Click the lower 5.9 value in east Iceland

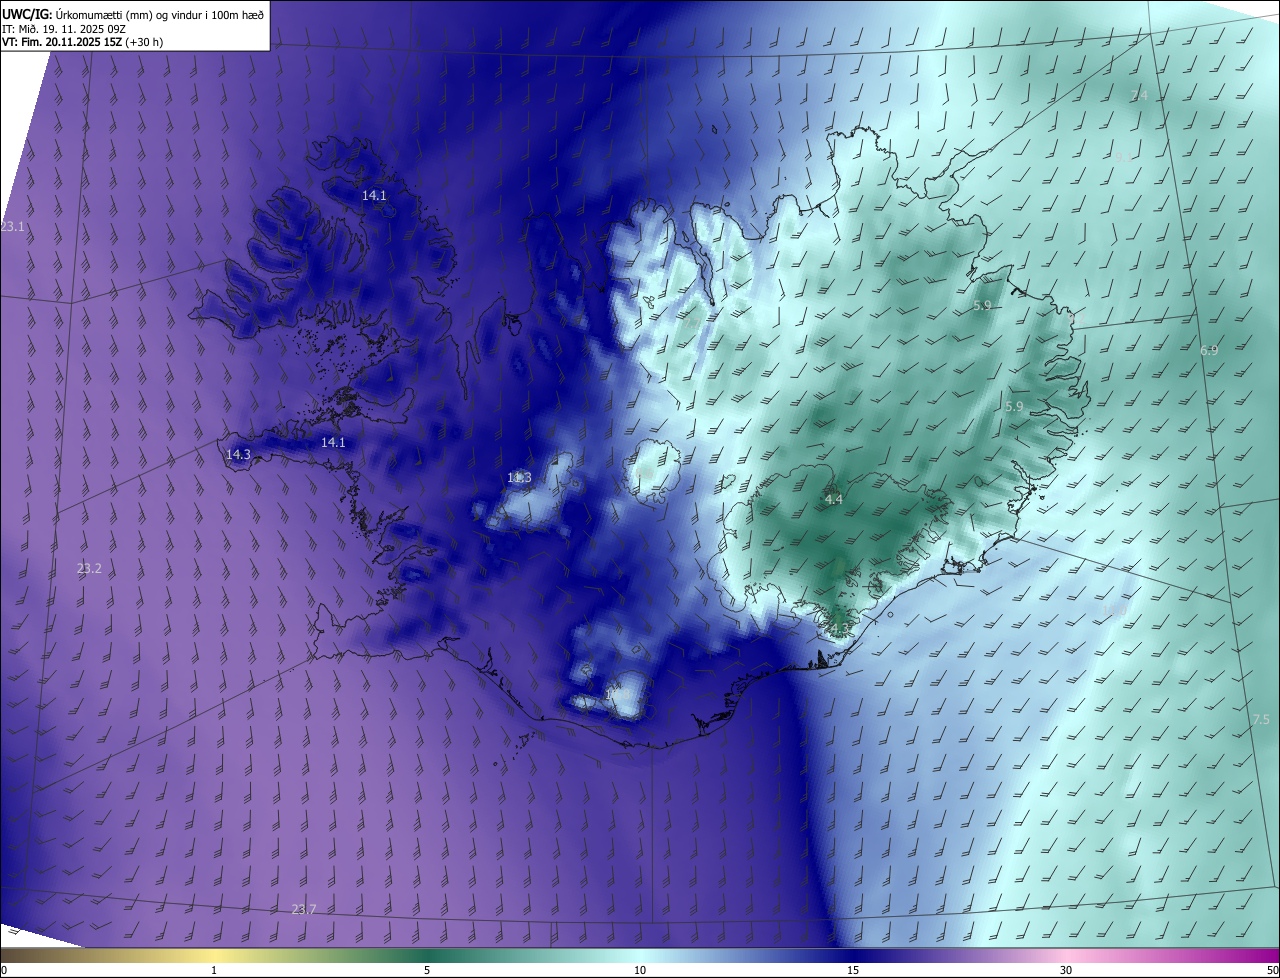1014,406
